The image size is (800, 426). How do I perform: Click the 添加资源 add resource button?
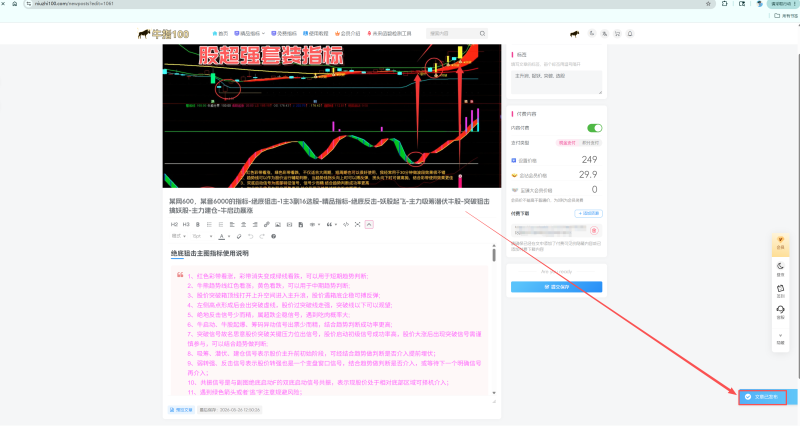588,213
